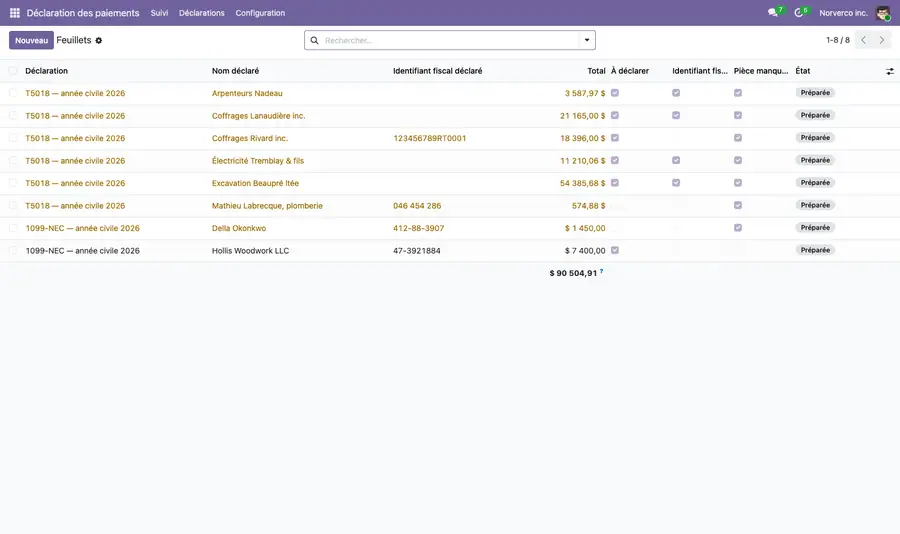Click the magnifier search icon
Image resolution: width=900 pixels, height=534 pixels.
pyautogui.click(x=315, y=40)
